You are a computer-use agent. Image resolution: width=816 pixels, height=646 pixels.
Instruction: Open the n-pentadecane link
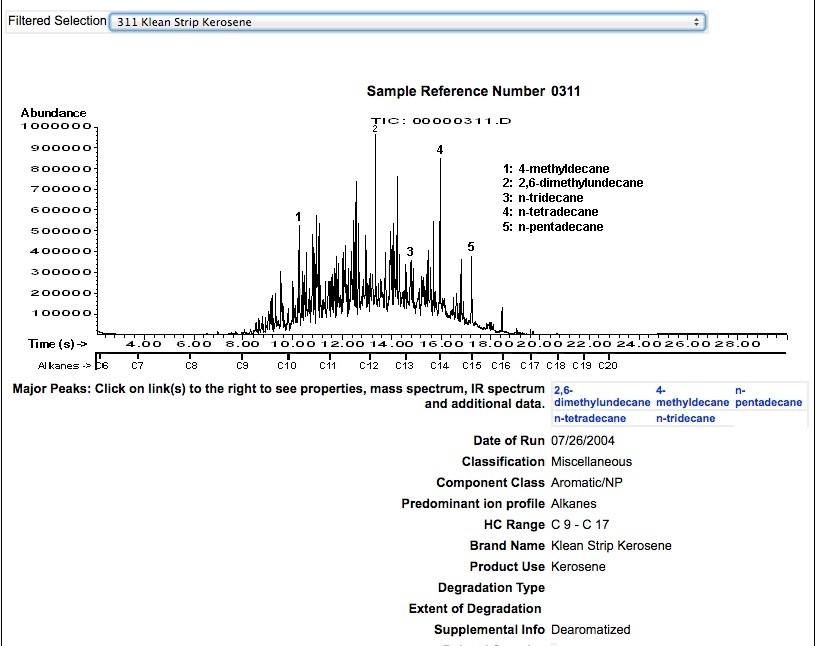(768, 396)
